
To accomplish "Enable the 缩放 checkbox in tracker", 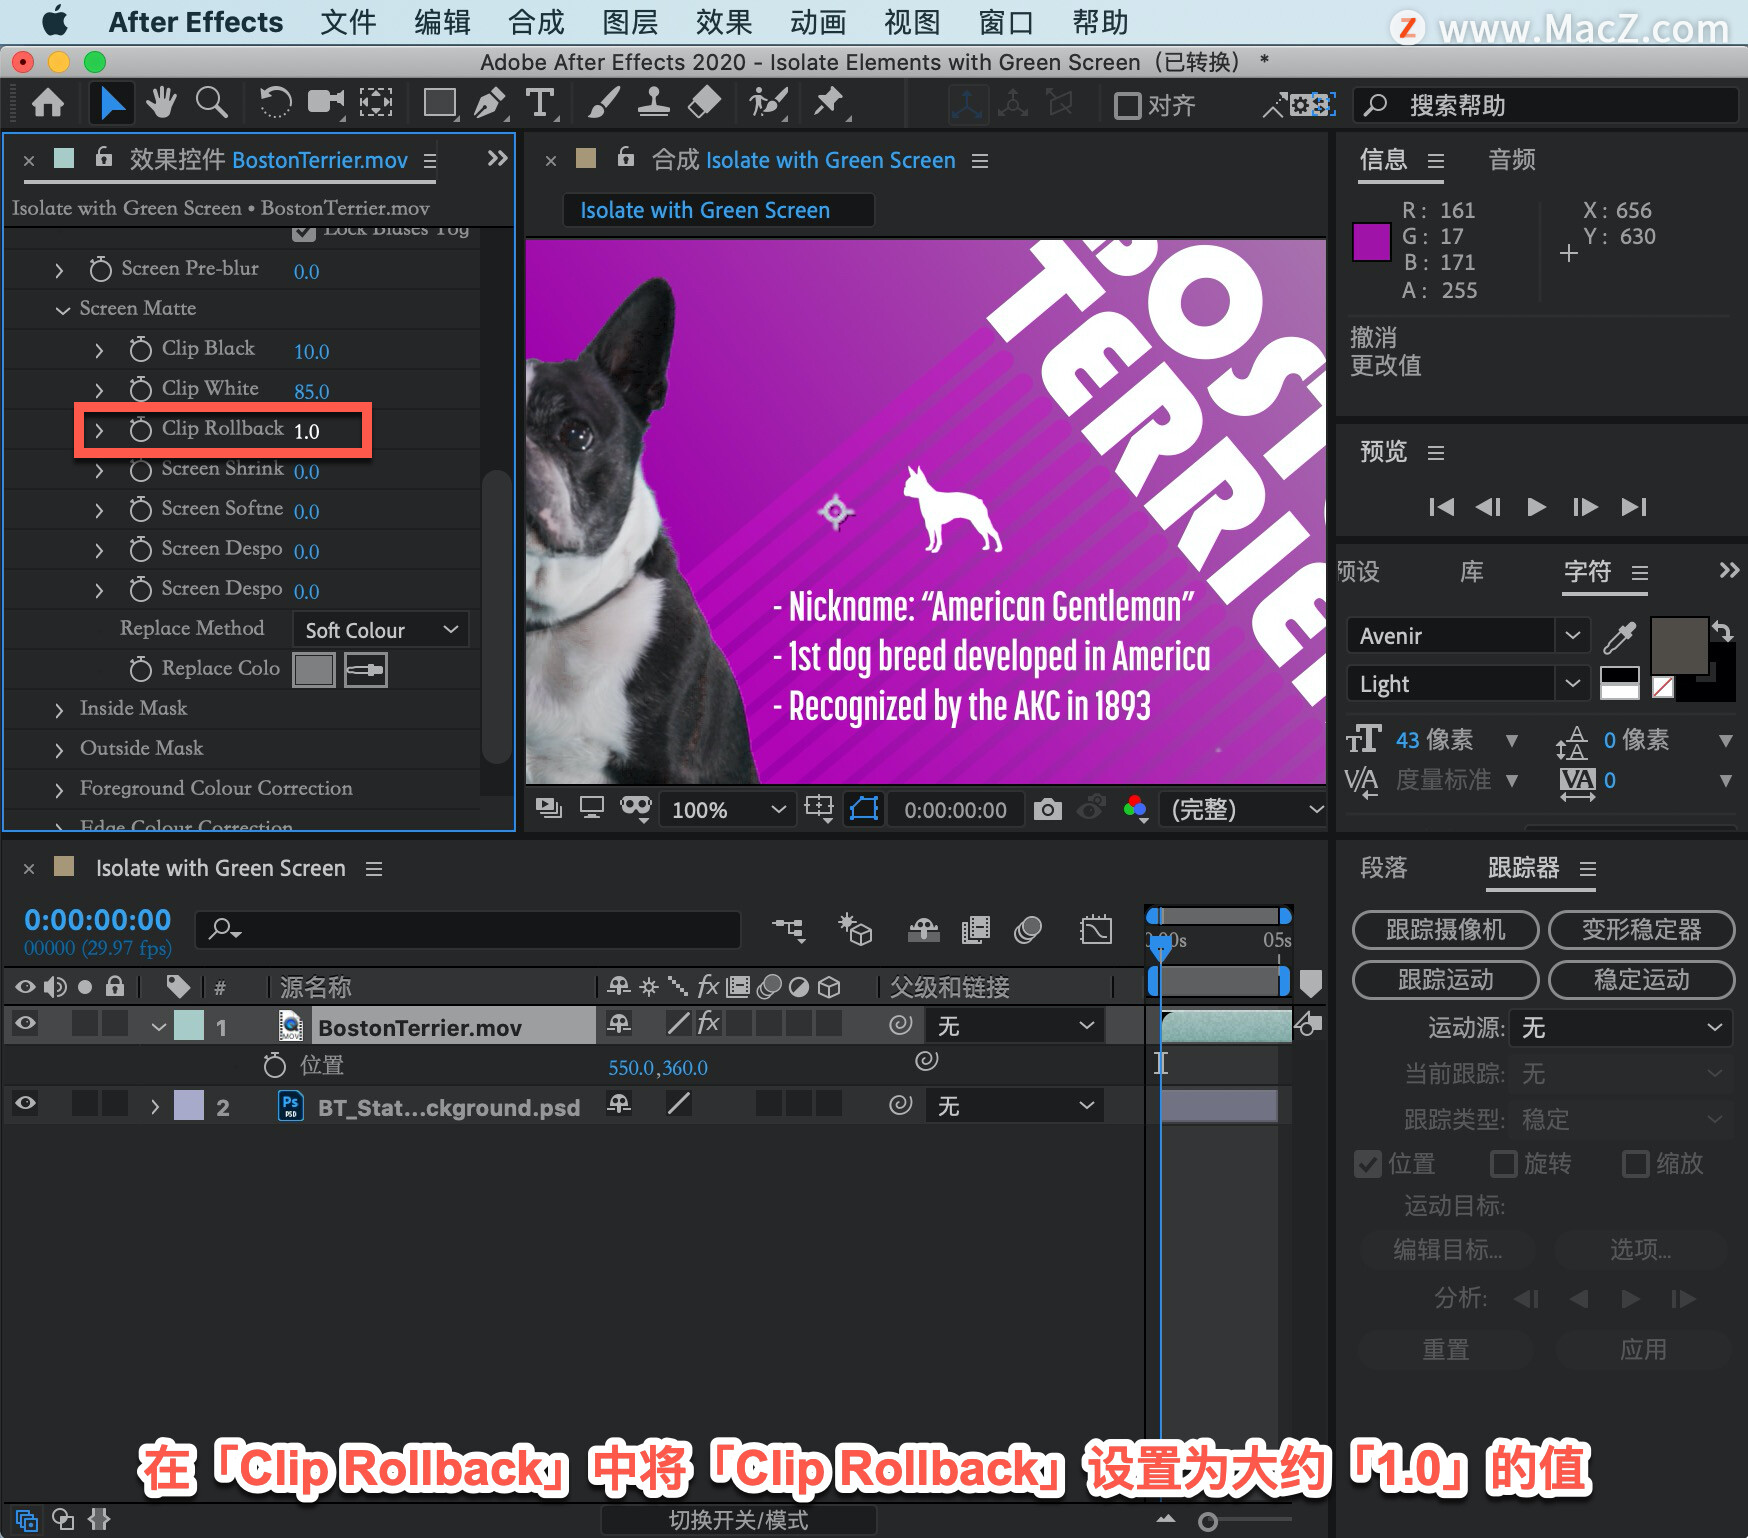I will [1635, 1164].
